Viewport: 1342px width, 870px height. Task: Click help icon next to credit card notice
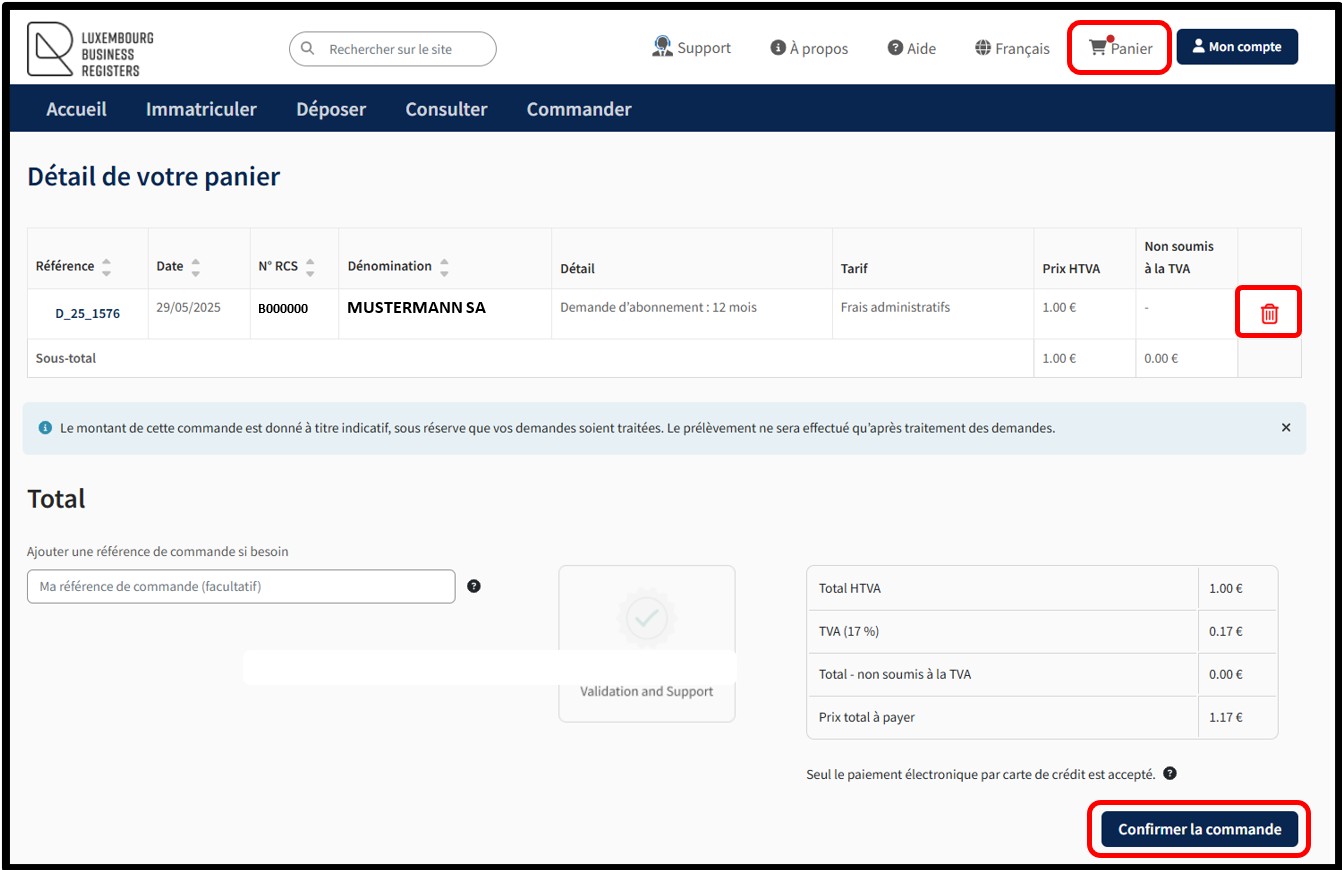coord(1169,773)
